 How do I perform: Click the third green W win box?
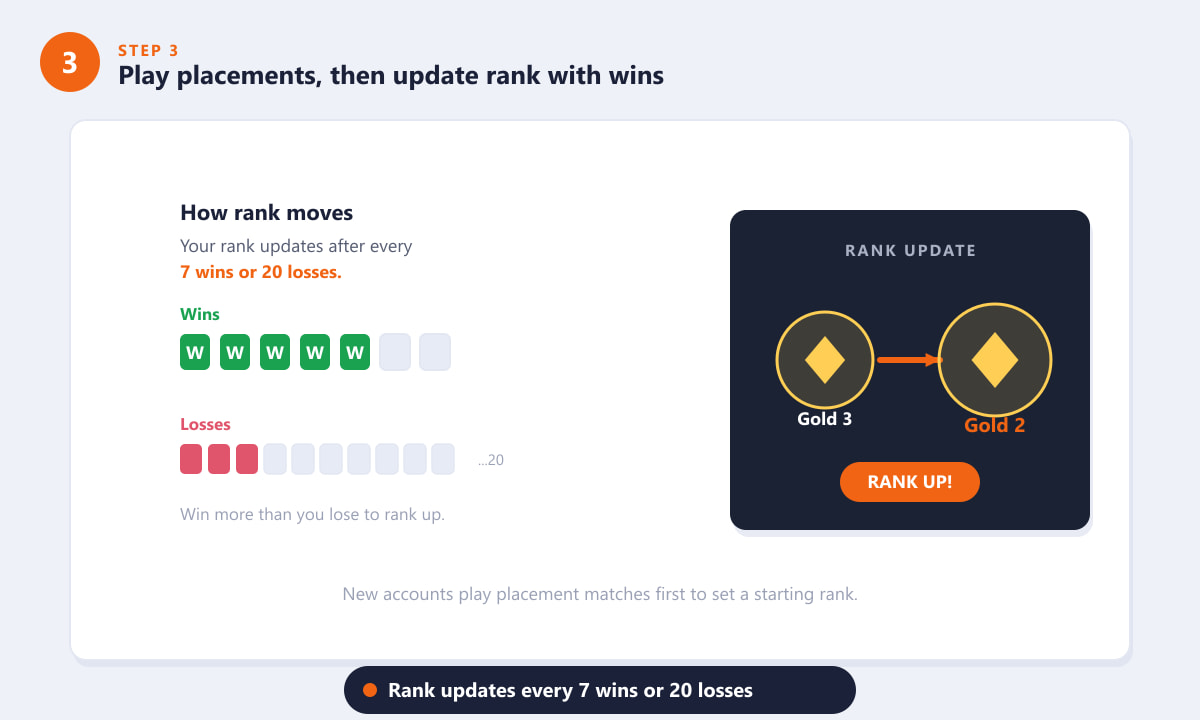tap(275, 352)
